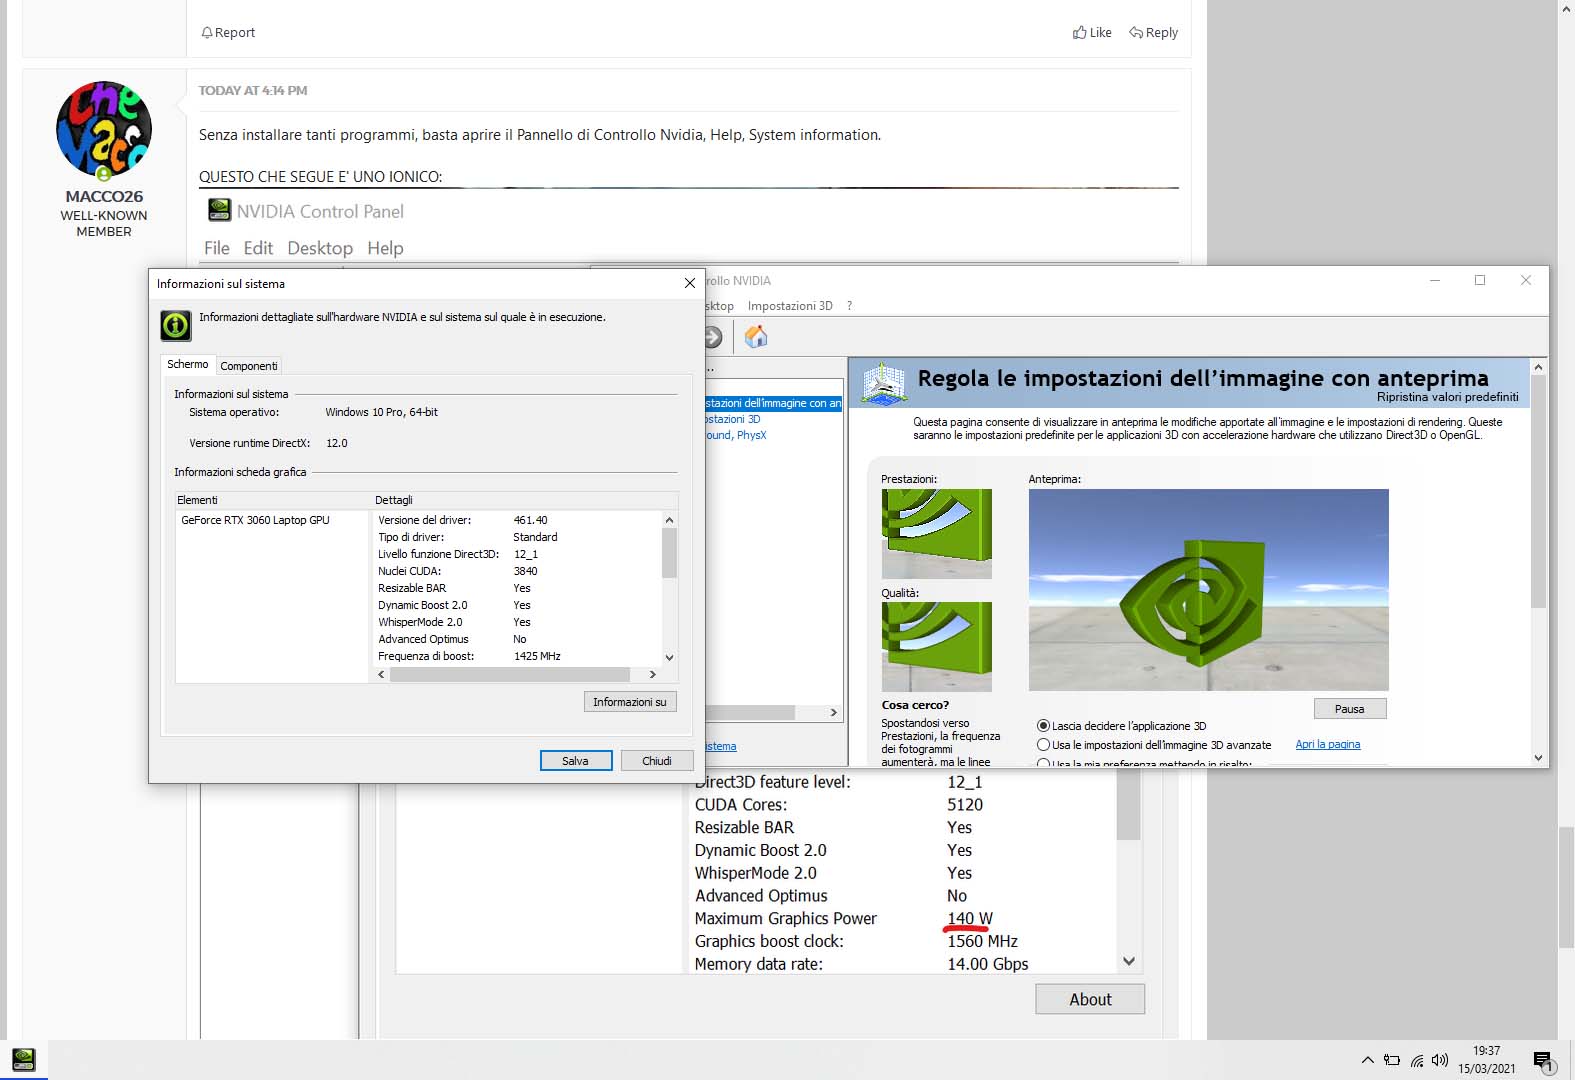Click the Report bell link
Image resolution: width=1575 pixels, height=1080 pixels.
point(228,32)
